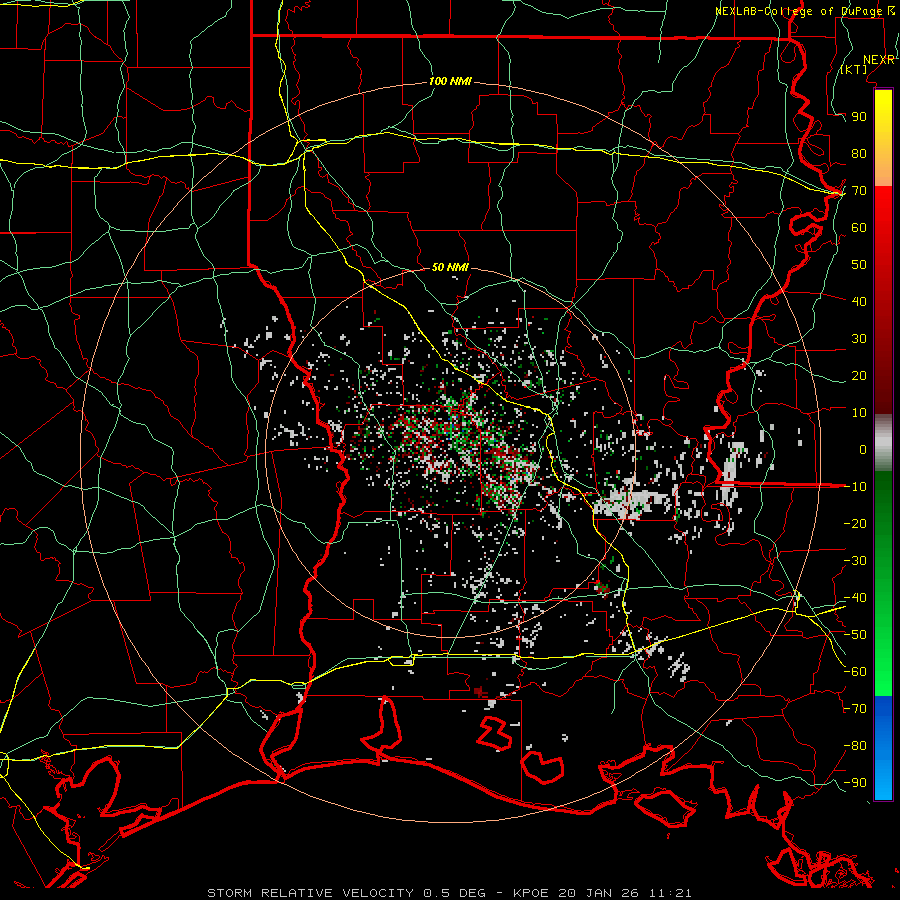This screenshot has height=900, width=900.
Task: Click the (KT) units label above color scale
Action: click(853, 69)
